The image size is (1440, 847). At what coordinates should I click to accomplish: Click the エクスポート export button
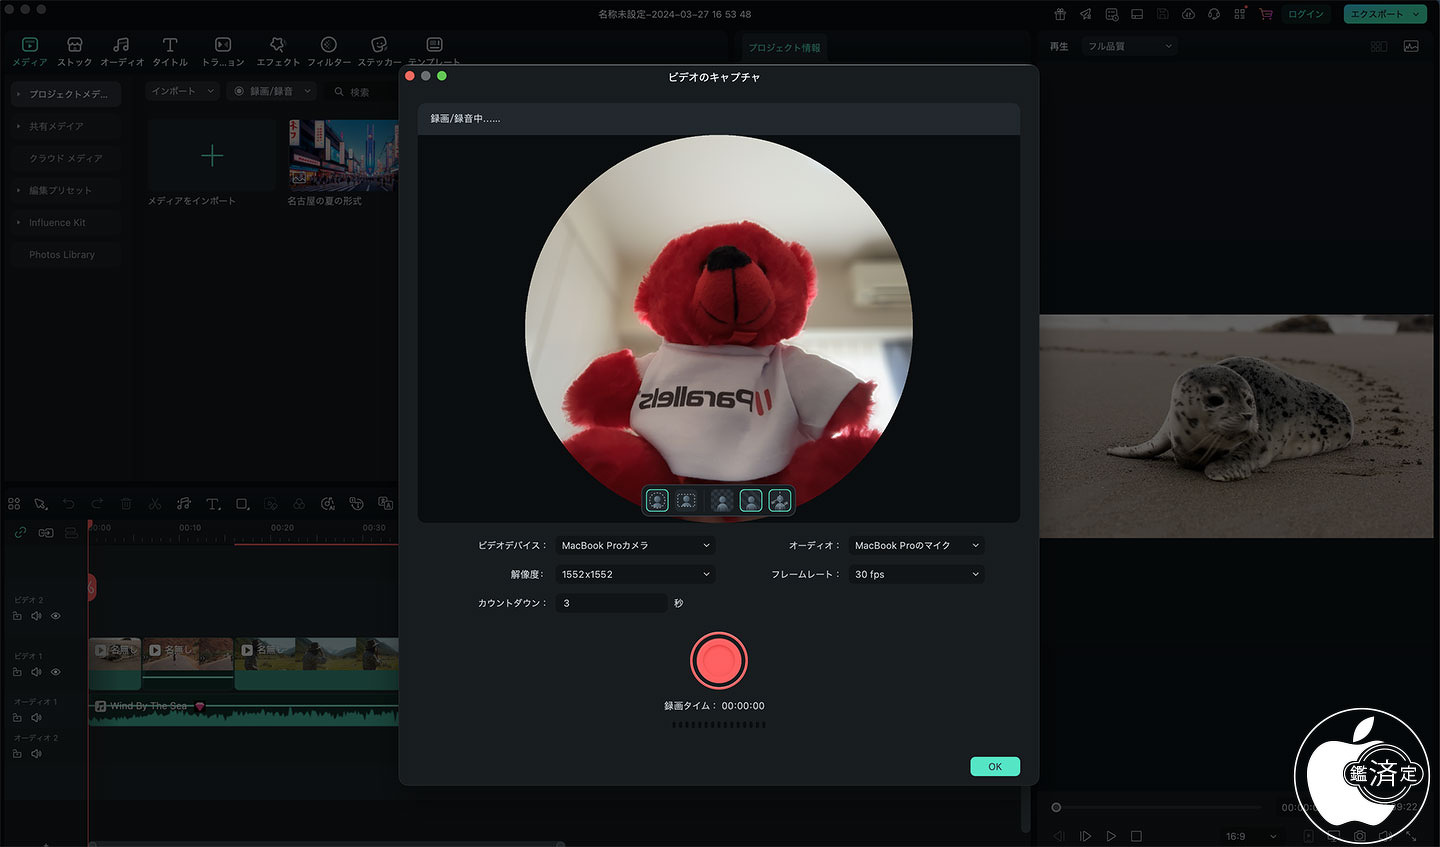click(x=1384, y=14)
